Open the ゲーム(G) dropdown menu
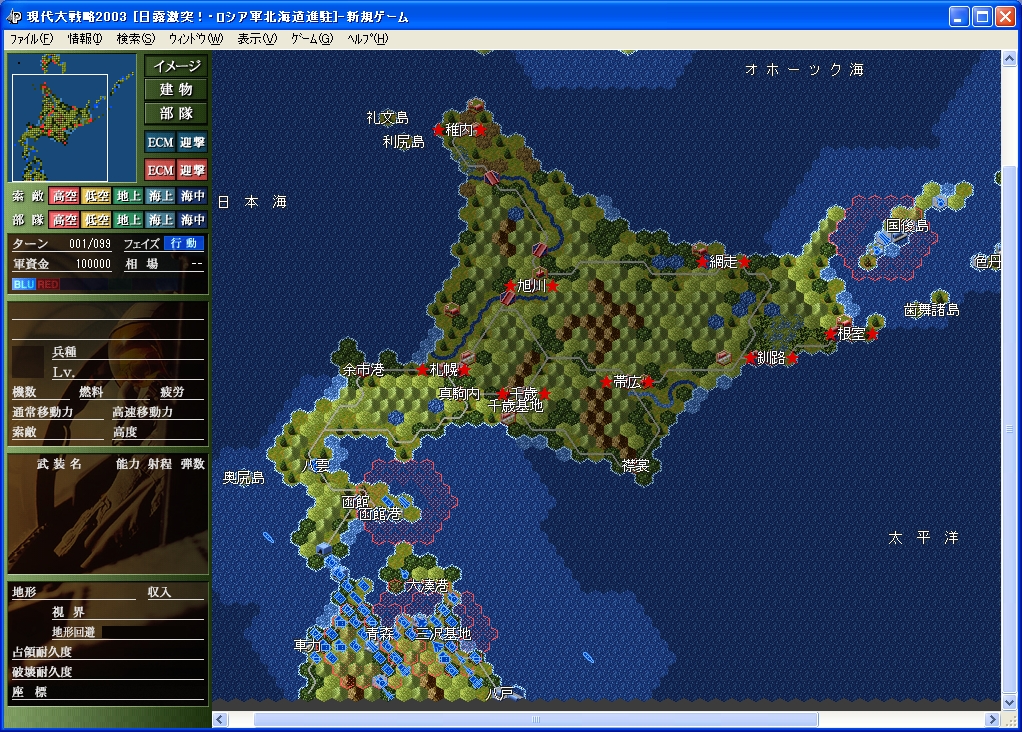The height and width of the screenshot is (732, 1022). coord(311,39)
